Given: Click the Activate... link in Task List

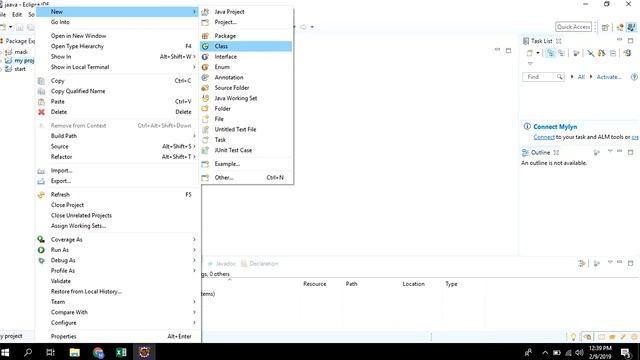Looking at the screenshot, I should click(609, 77).
